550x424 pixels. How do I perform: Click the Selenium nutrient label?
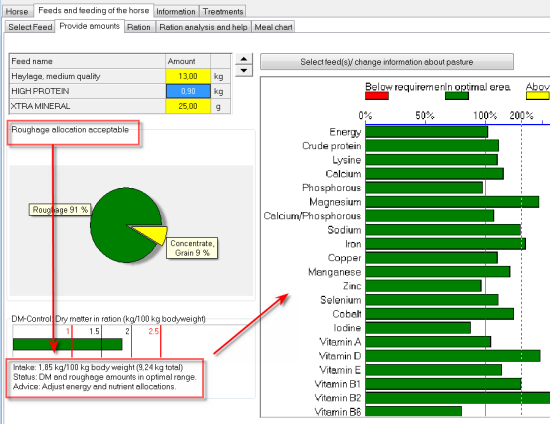coord(341,300)
